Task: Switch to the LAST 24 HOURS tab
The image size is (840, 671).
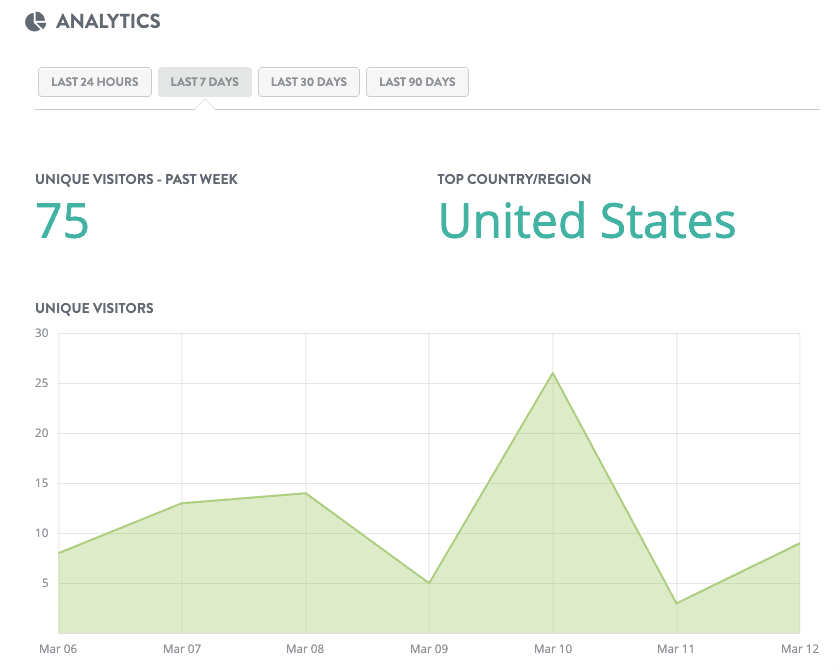Action: click(x=94, y=82)
